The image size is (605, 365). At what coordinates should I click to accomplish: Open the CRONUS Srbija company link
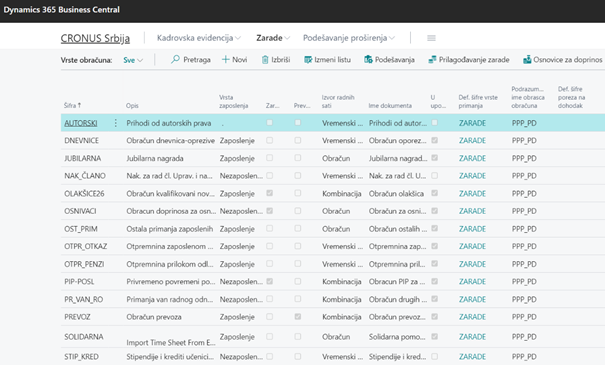pyautogui.click(x=95, y=38)
